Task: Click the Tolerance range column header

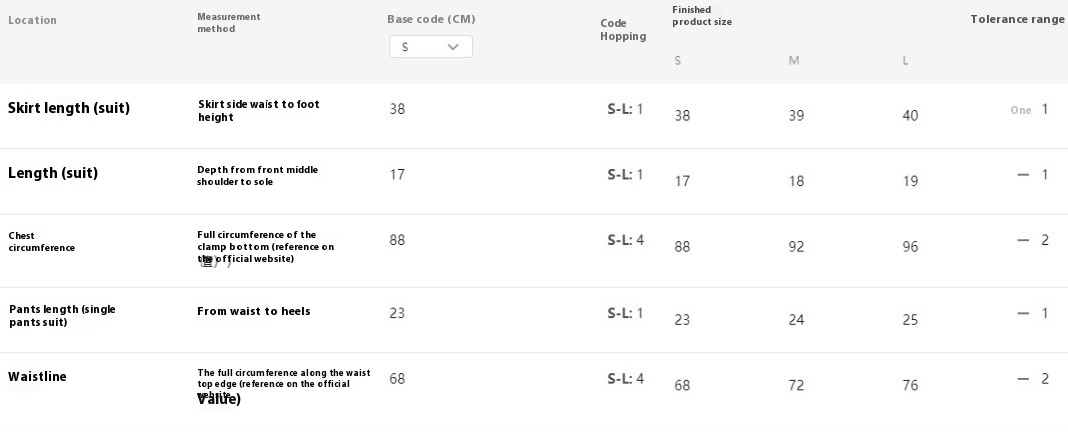Action: [1017, 19]
